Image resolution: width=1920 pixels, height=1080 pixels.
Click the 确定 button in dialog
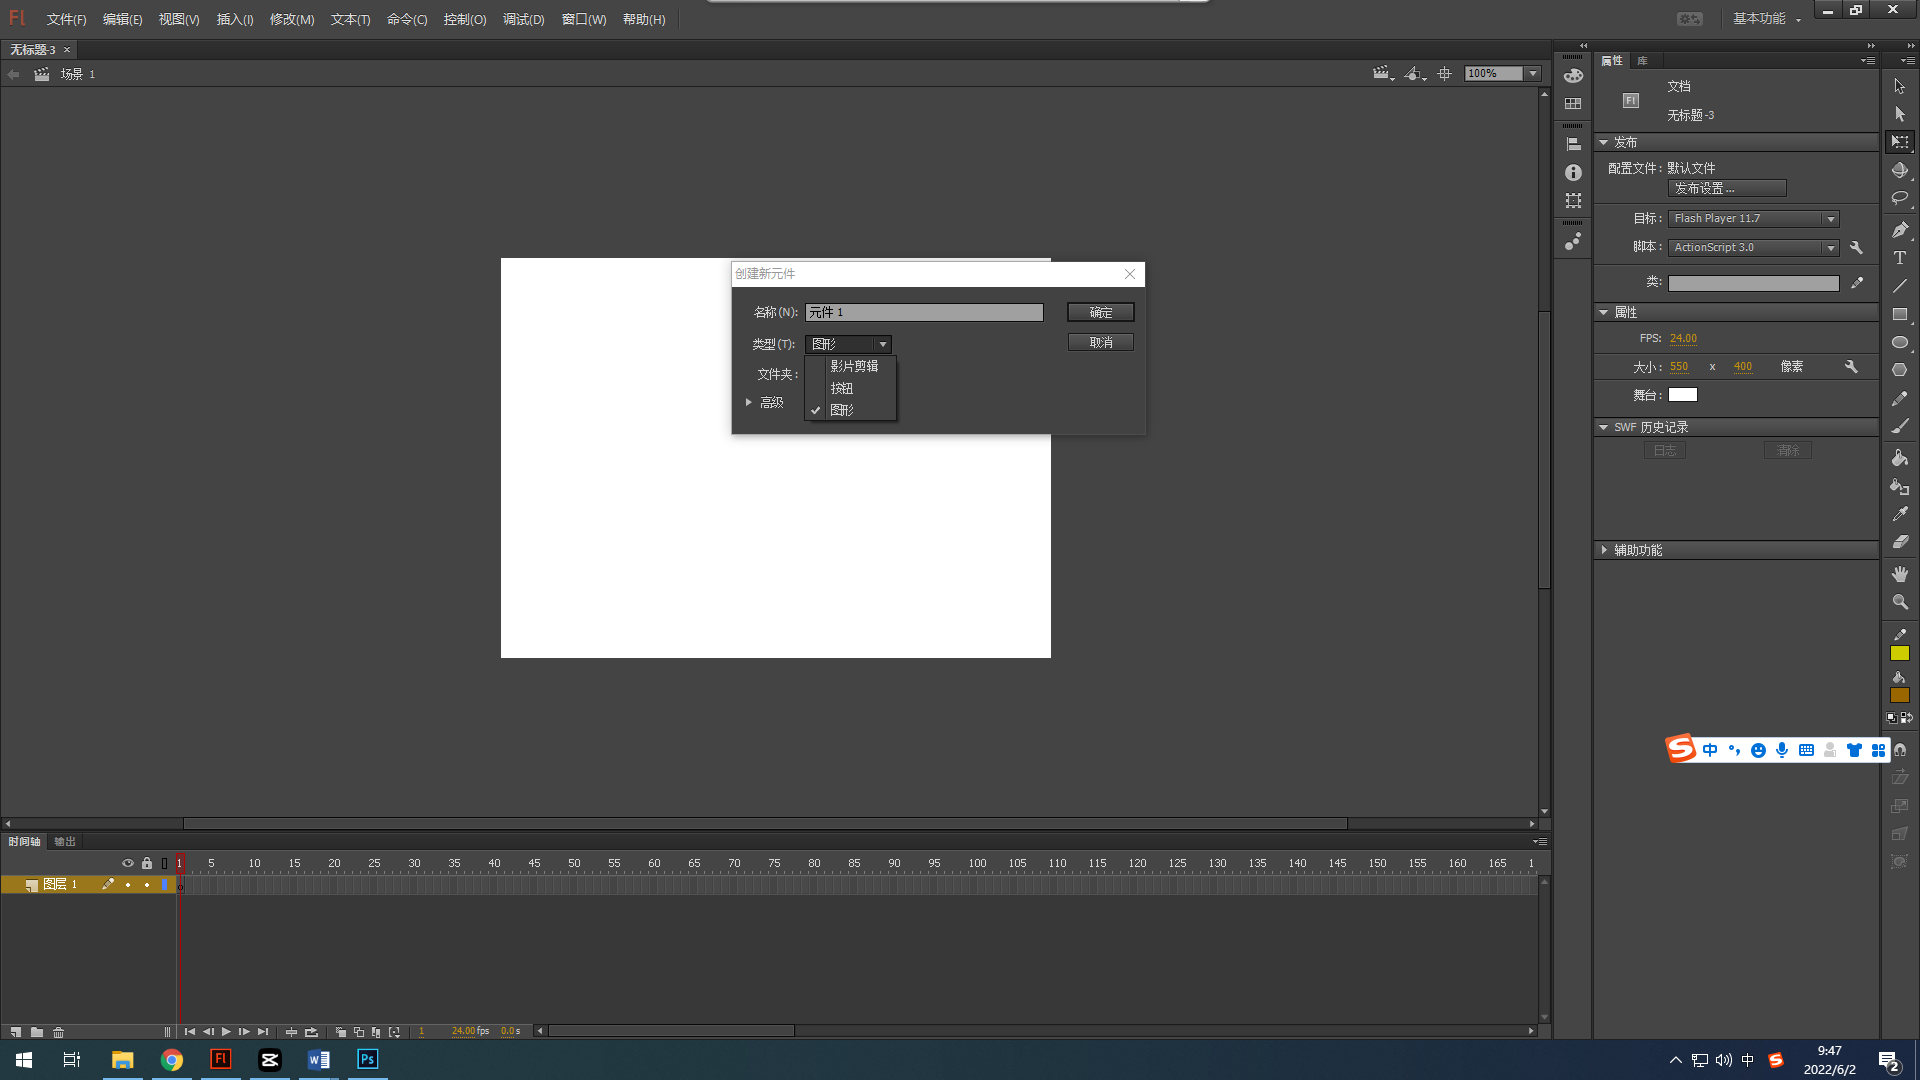(x=1100, y=312)
